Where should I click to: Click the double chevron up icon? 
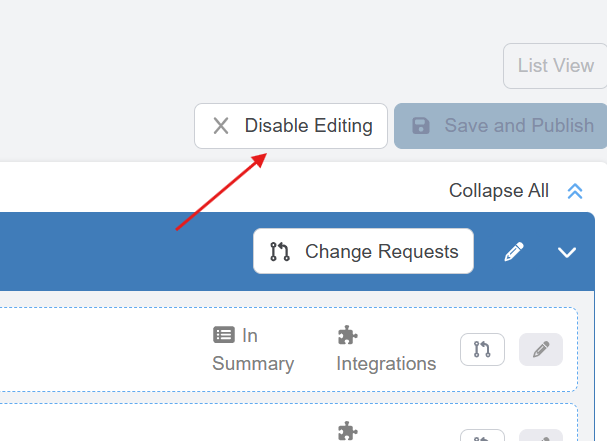coord(575,191)
